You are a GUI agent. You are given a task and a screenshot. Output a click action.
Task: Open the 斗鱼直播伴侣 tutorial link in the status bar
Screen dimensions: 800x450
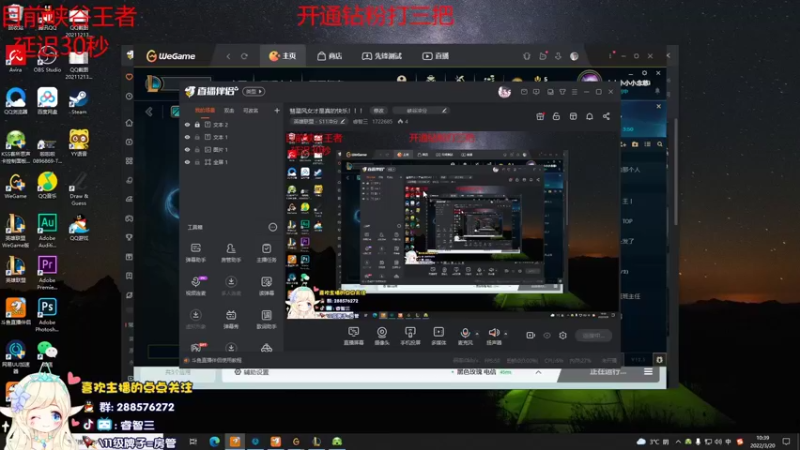click(x=217, y=360)
